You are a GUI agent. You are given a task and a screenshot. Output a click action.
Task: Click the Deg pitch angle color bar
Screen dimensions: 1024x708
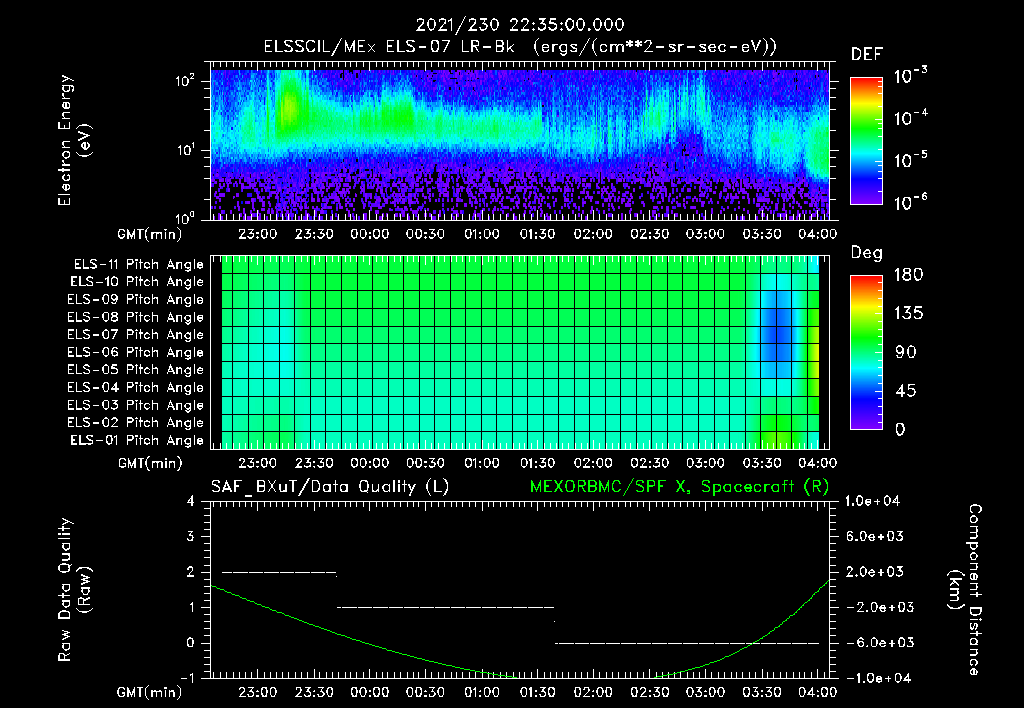(x=866, y=353)
